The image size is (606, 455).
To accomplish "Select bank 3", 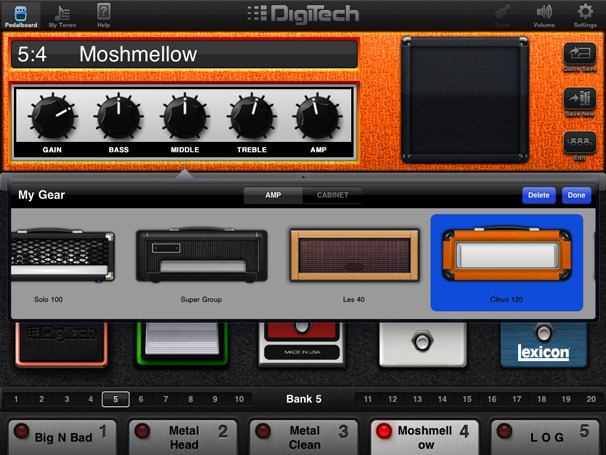I will coord(66,399).
